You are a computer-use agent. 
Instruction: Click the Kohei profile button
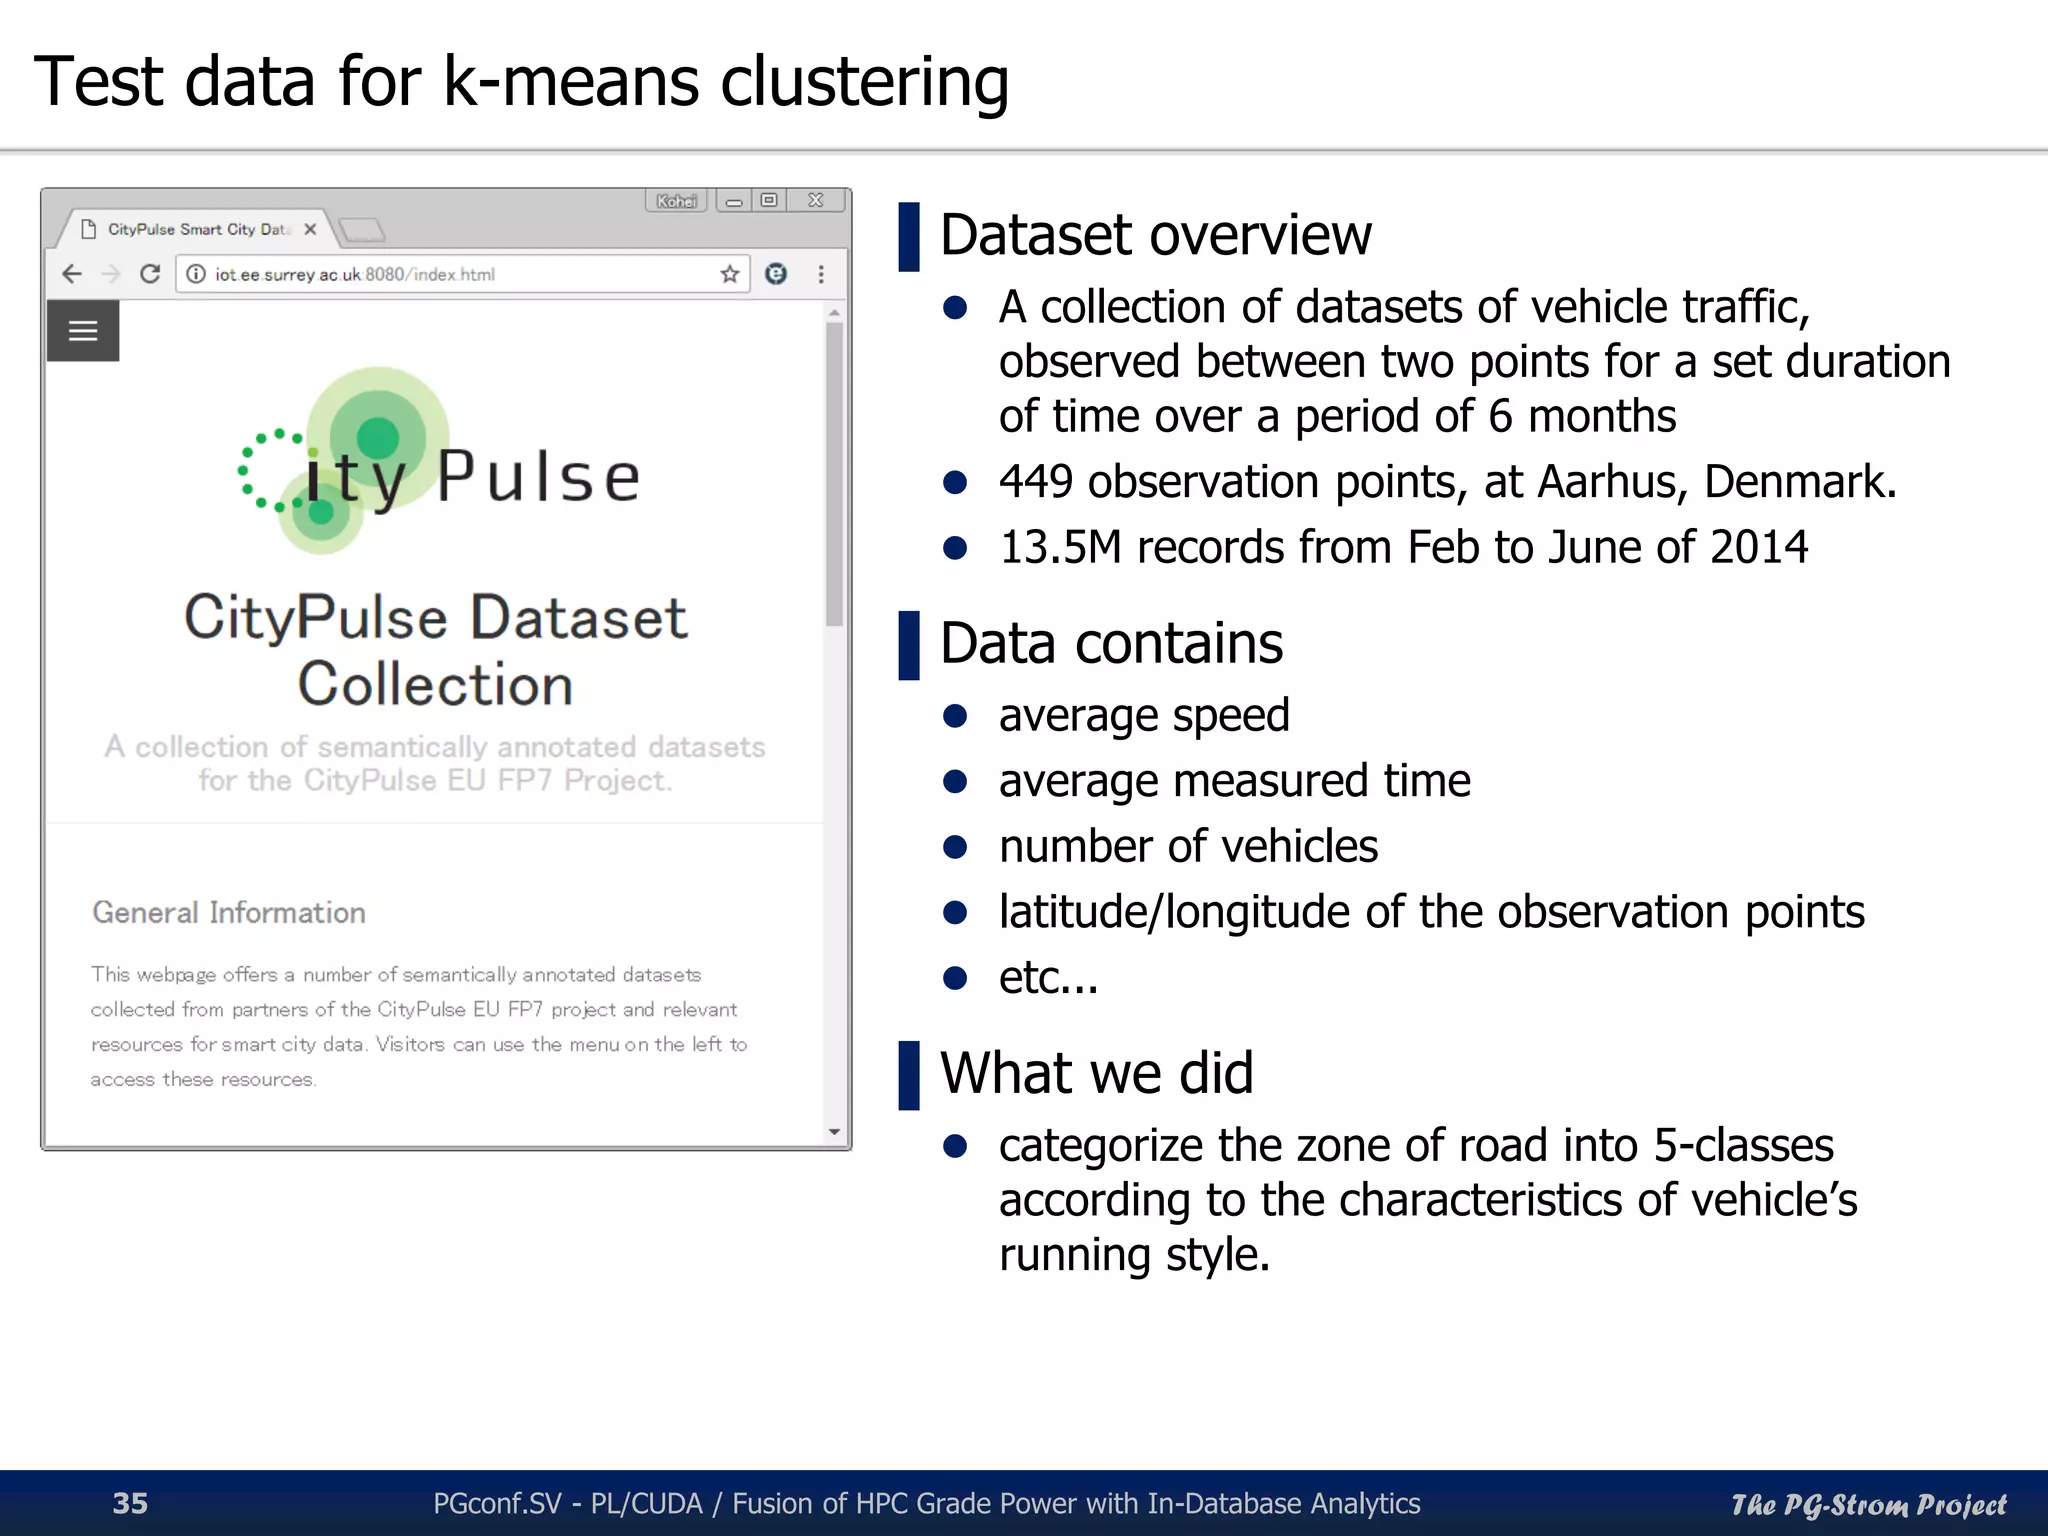click(x=676, y=201)
